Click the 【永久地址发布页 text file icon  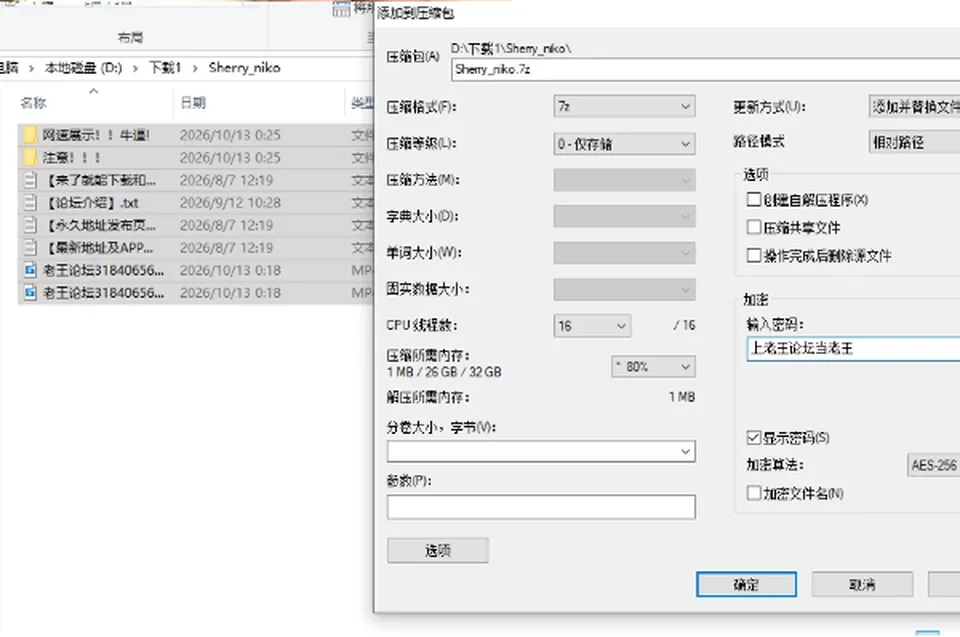30,225
